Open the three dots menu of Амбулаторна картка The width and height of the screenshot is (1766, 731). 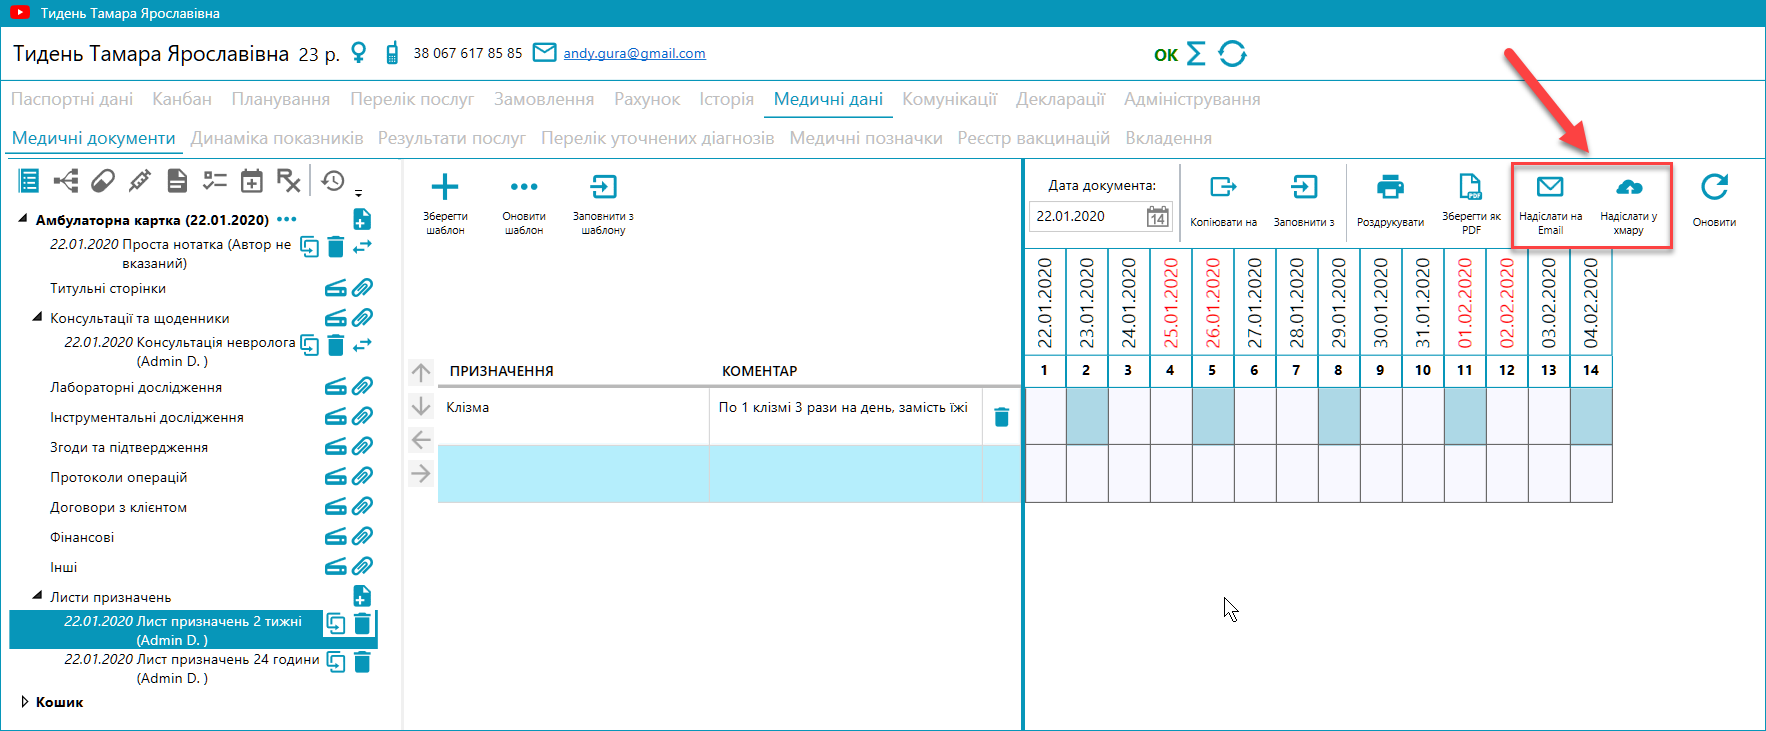pyautogui.click(x=287, y=219)
